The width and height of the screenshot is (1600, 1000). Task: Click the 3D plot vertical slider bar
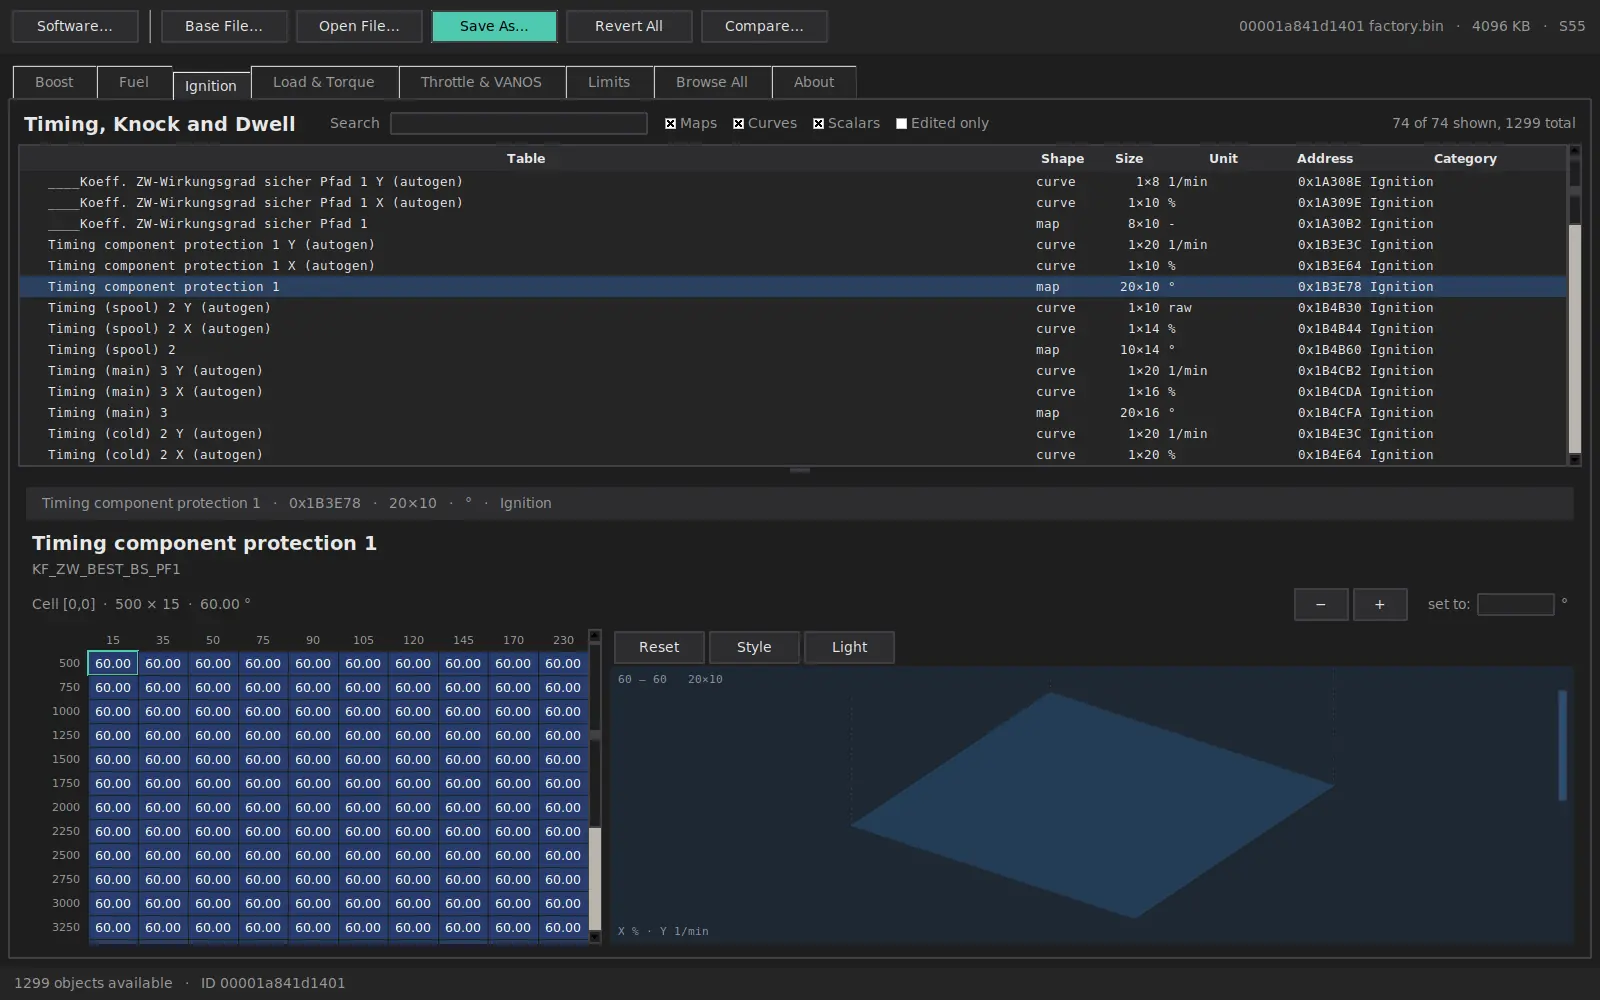point(1562,745)
